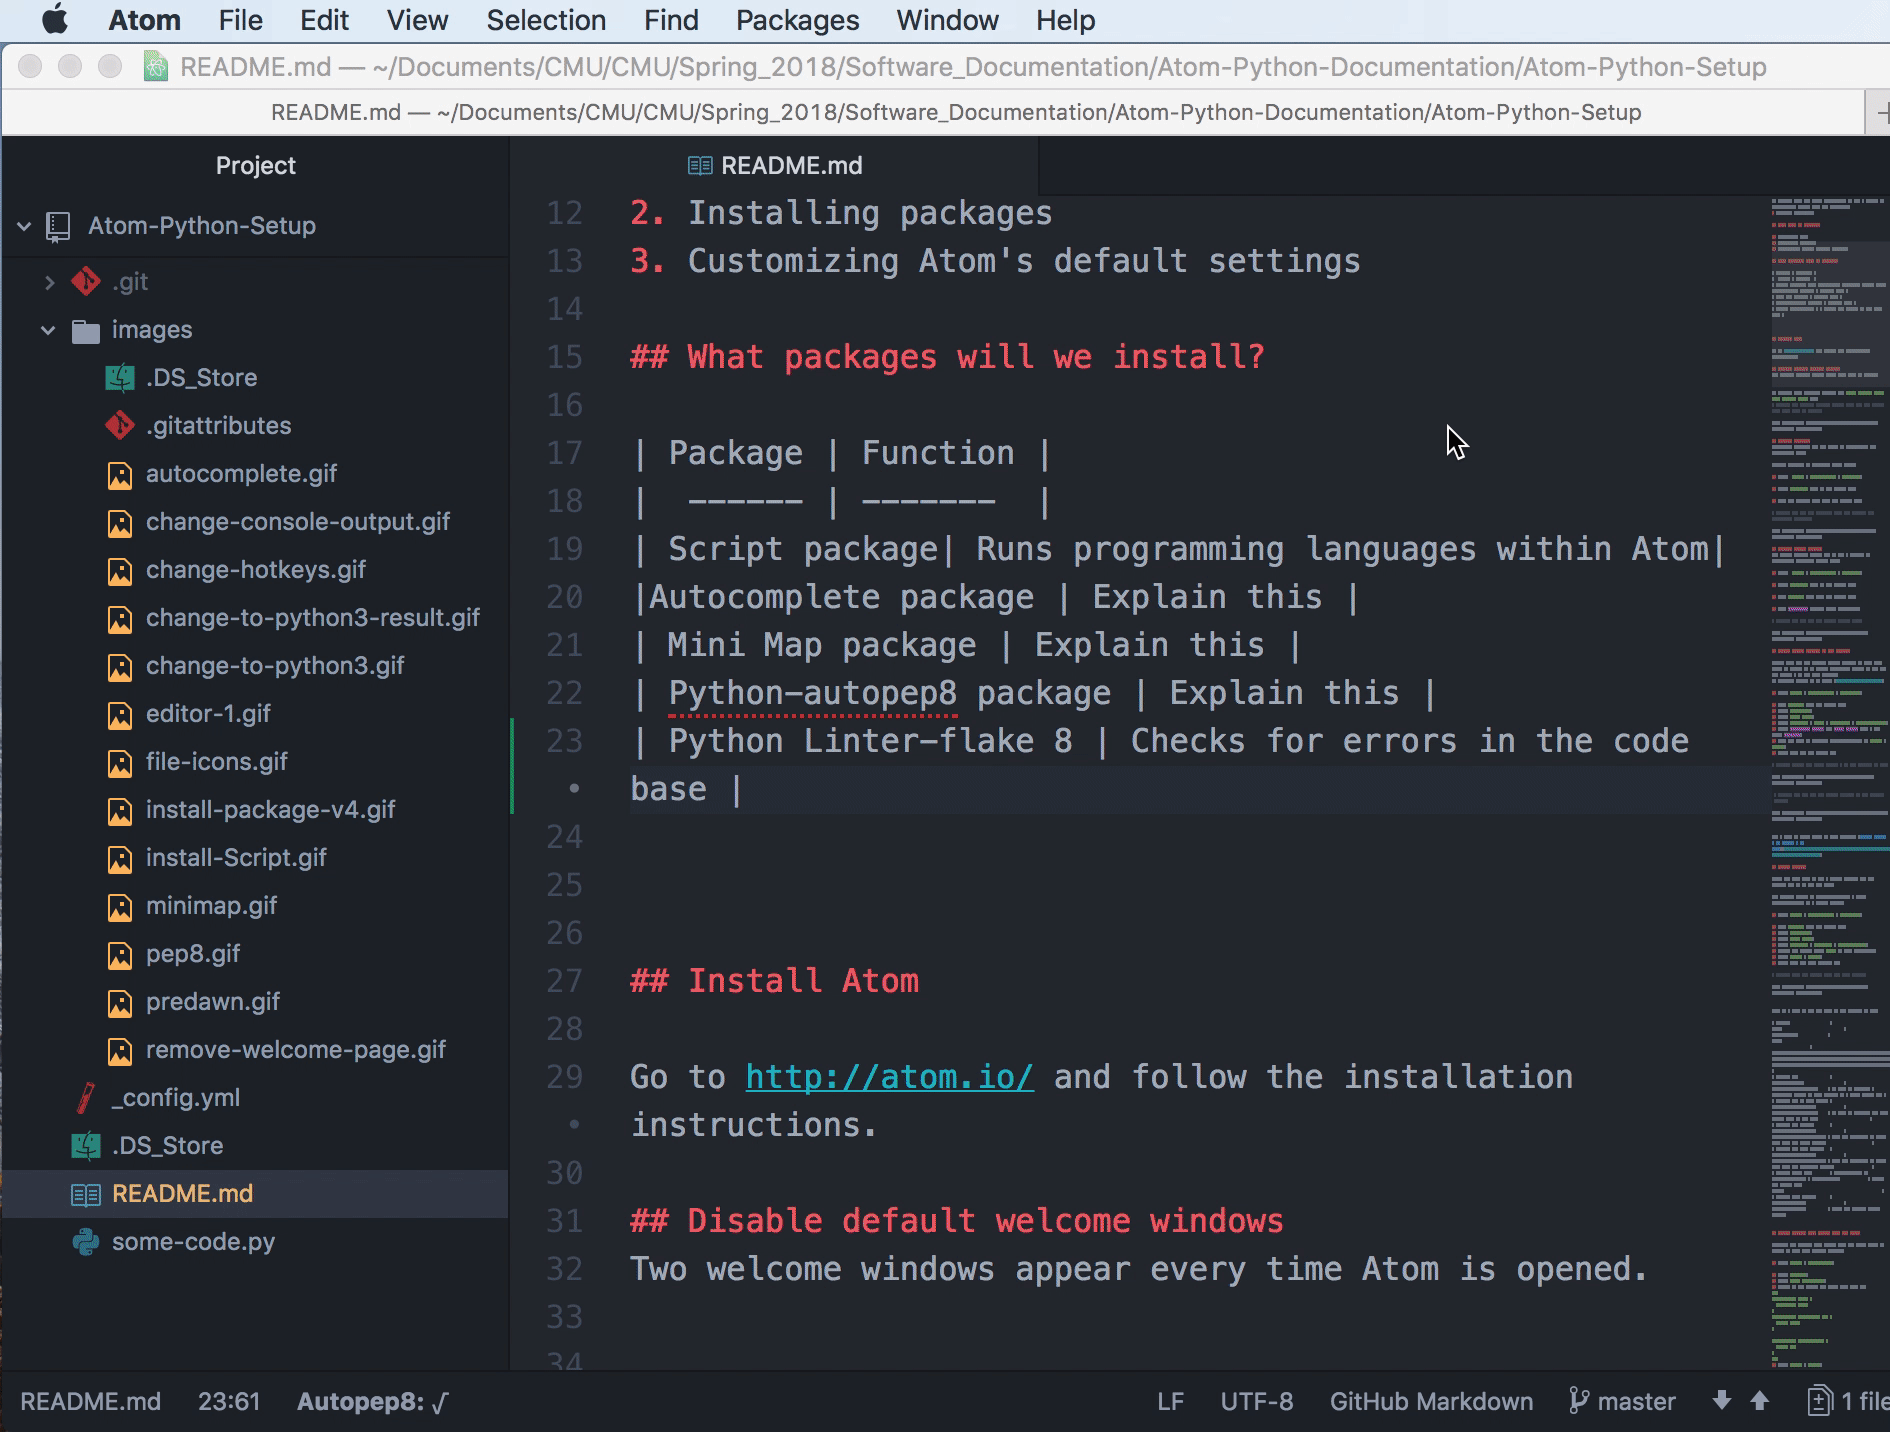1890x1432 pixels.
Task: Click the minimap code overview
Action: [x=1830, y=783]
